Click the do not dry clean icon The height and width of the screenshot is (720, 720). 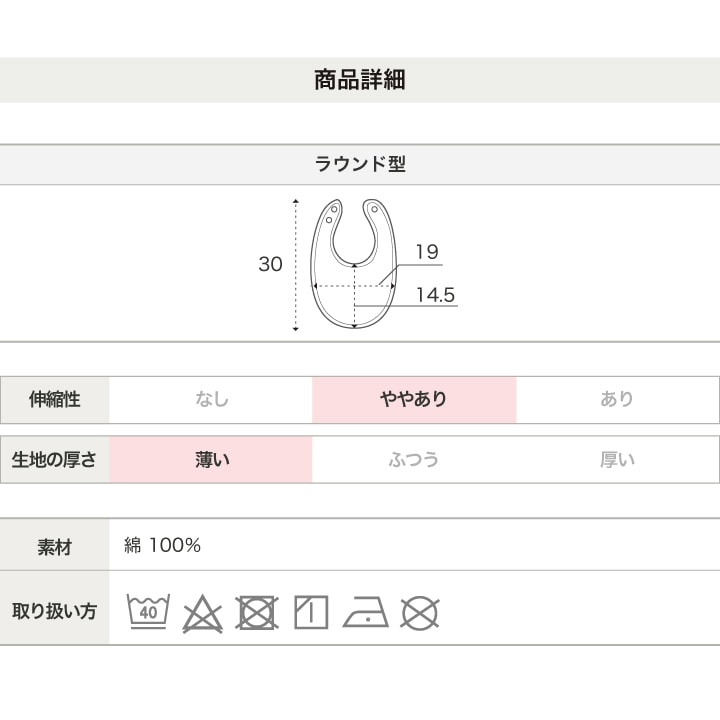click(420, 613)
